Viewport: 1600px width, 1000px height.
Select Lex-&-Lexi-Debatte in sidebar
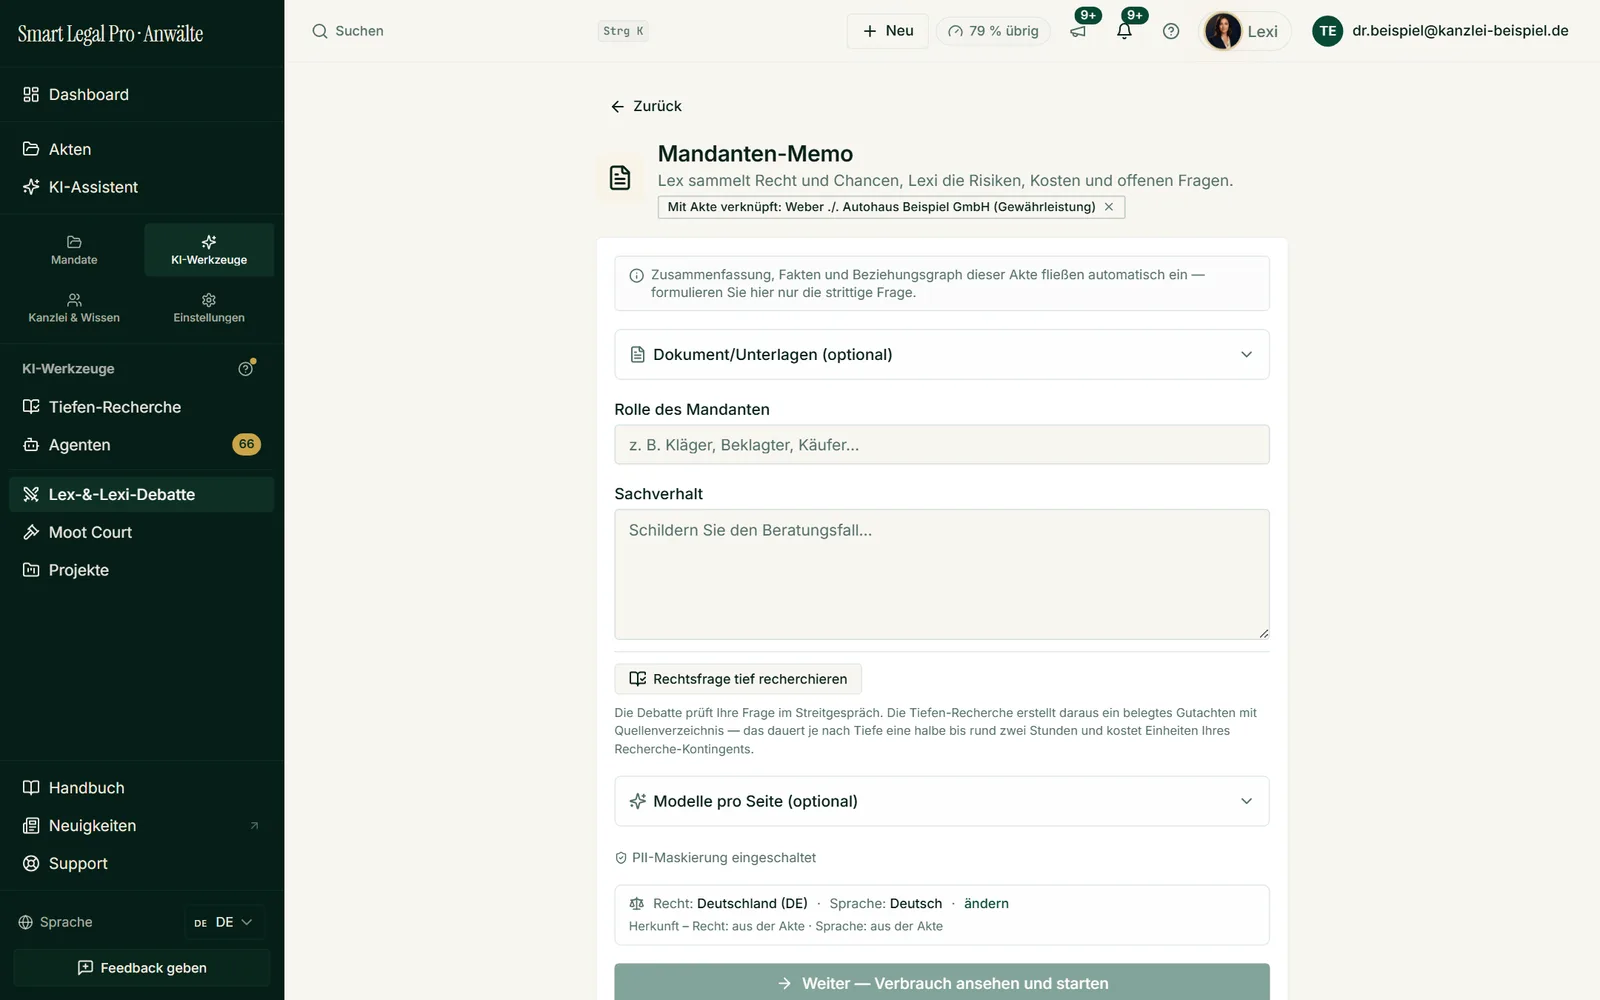pyautogui.click(x=142, y=495)
